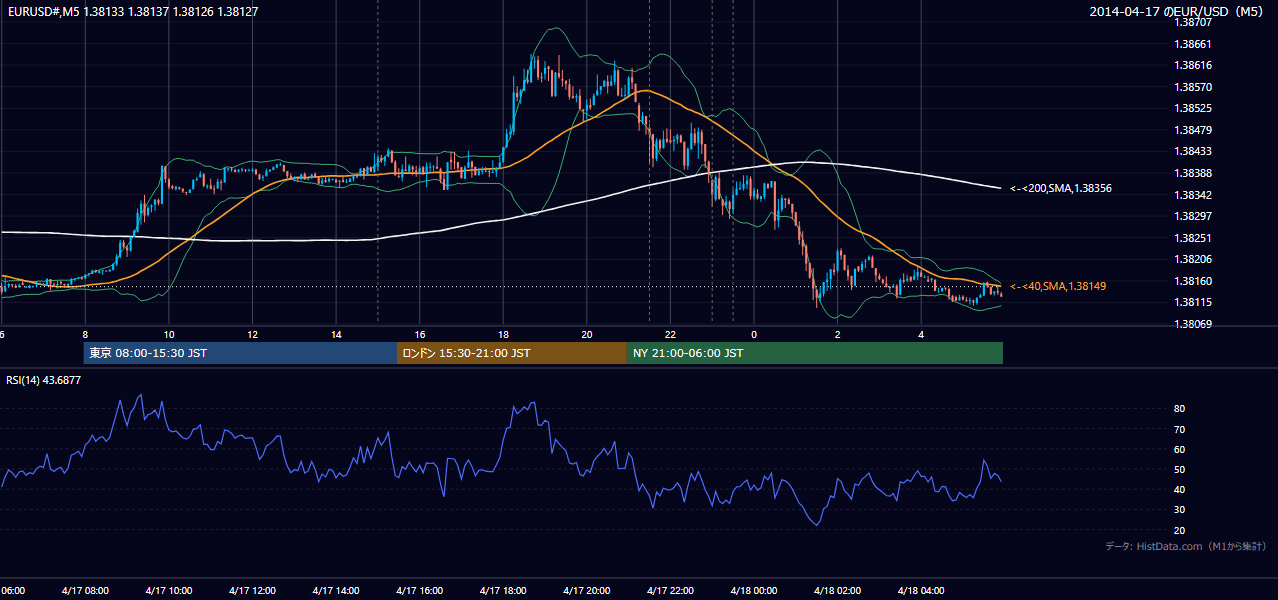
Task: Click bottom time label 4/18 00:00
Action: [753, 590]
